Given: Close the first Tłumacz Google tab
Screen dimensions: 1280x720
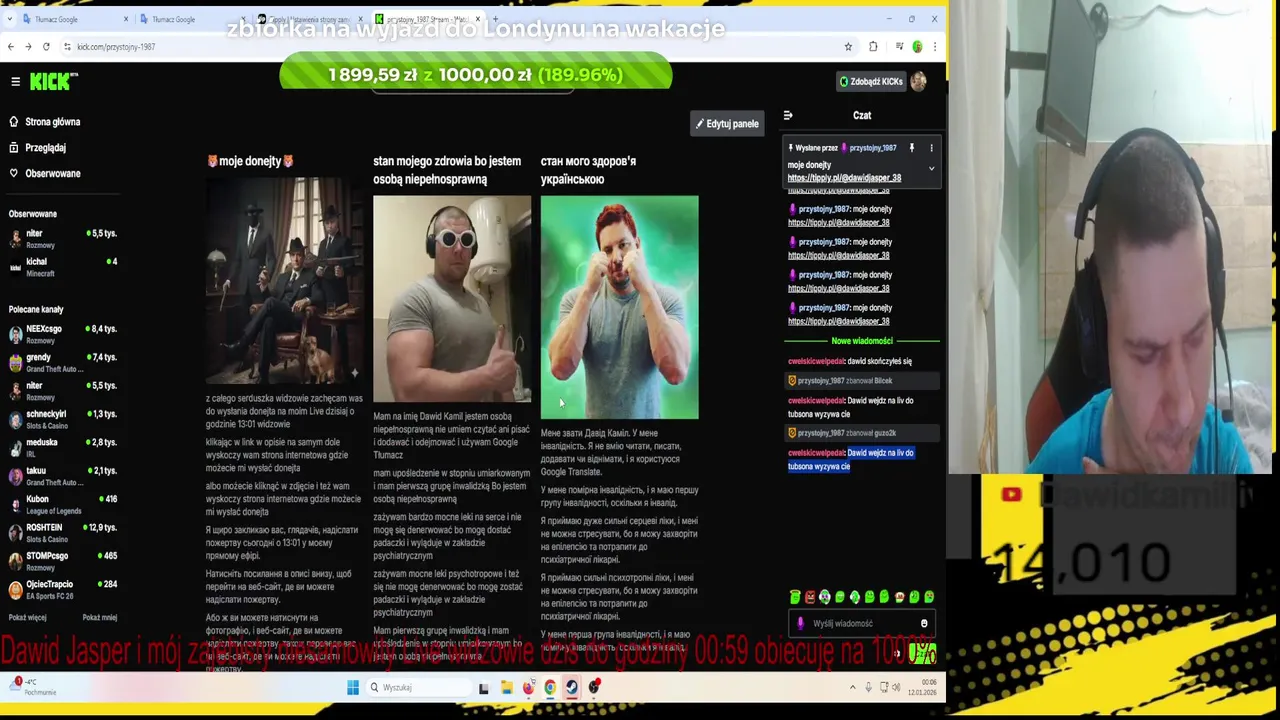Looking at the screenshot, I should (126, 19).
